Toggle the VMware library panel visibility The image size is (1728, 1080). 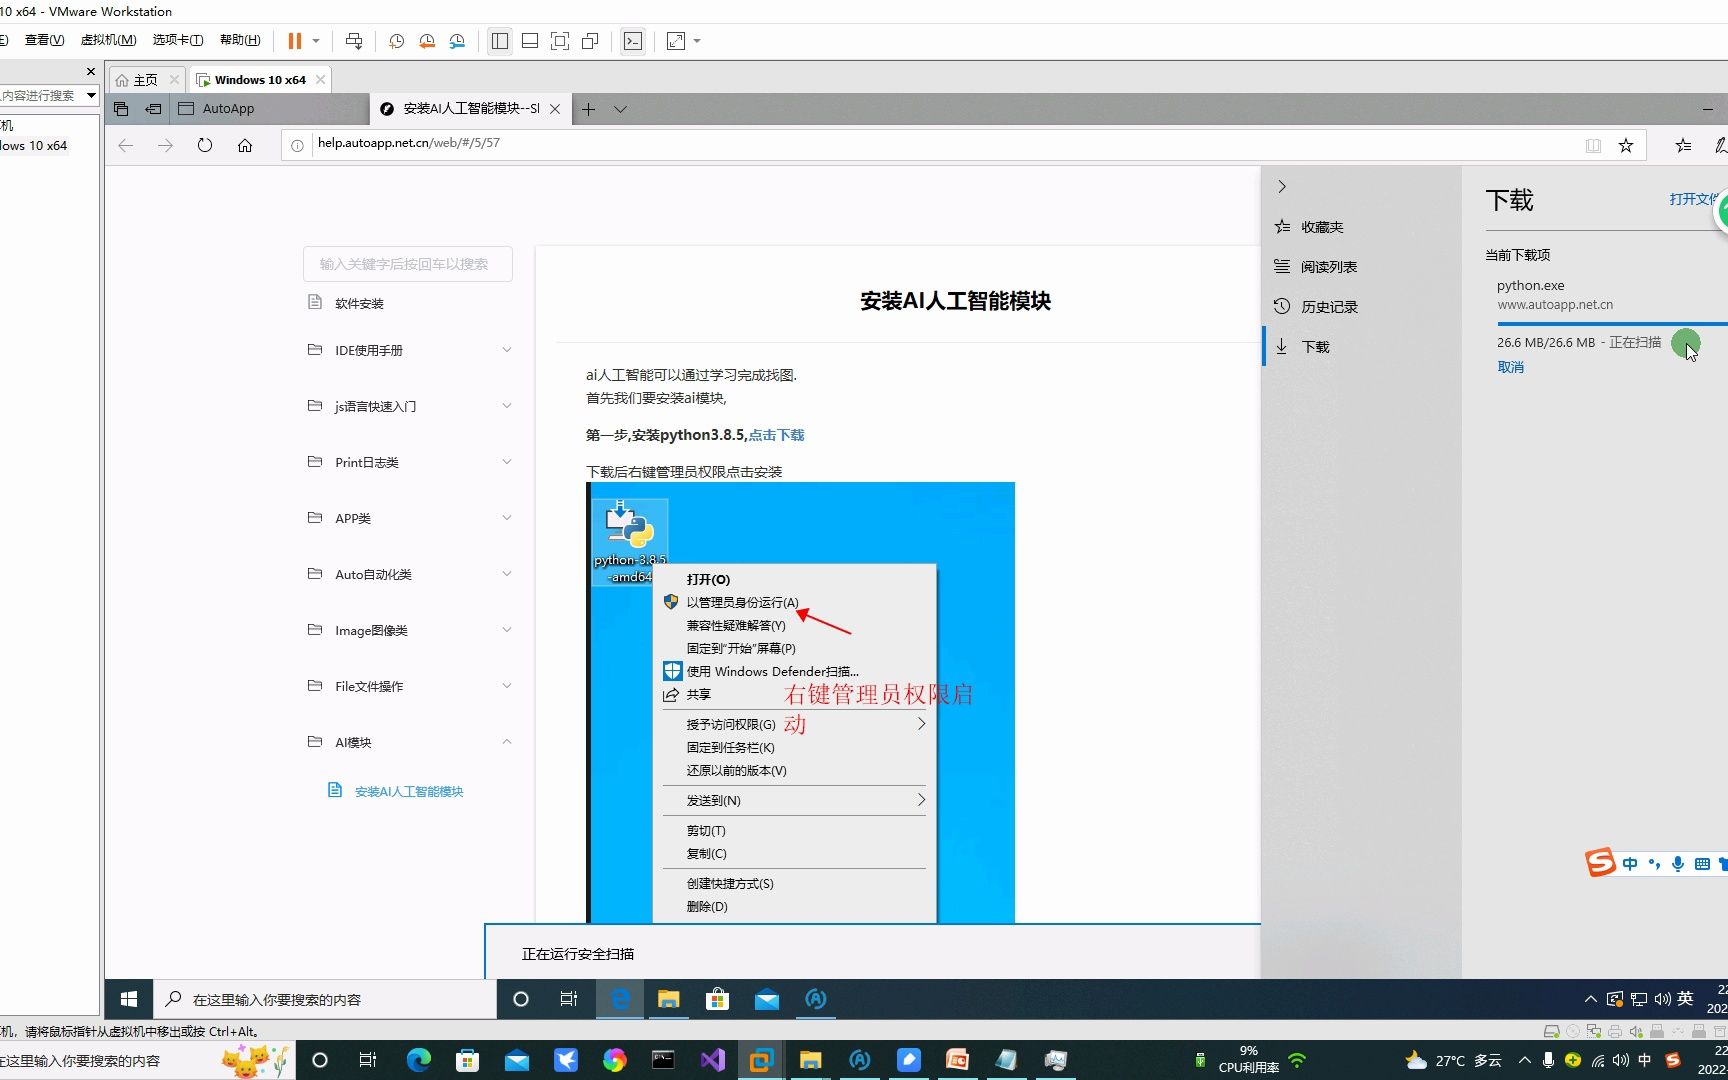[x=499, y=41]
